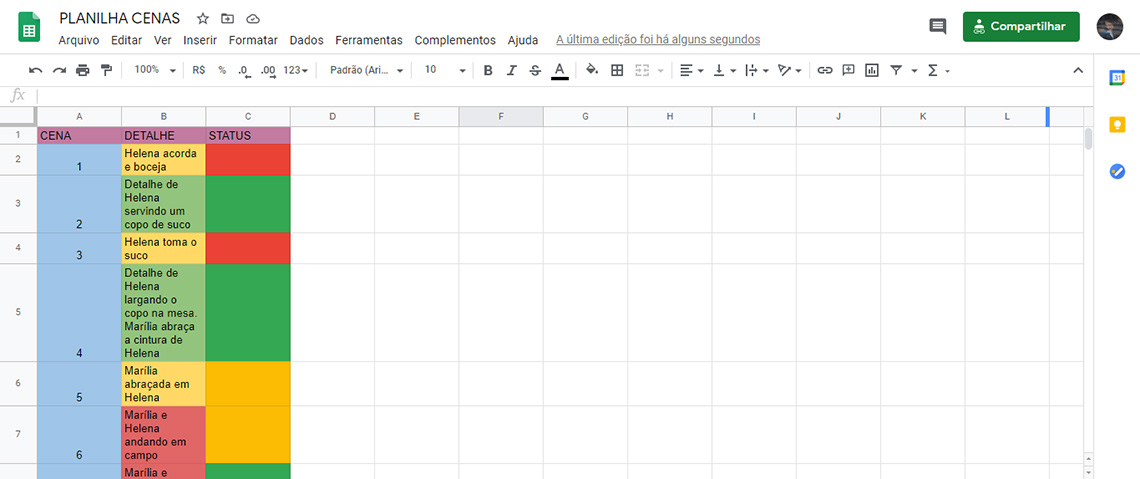1140x479 pixels.
Task: Open the fill color bucket tool
Action: pyautogui.click(x=591, y=70)
